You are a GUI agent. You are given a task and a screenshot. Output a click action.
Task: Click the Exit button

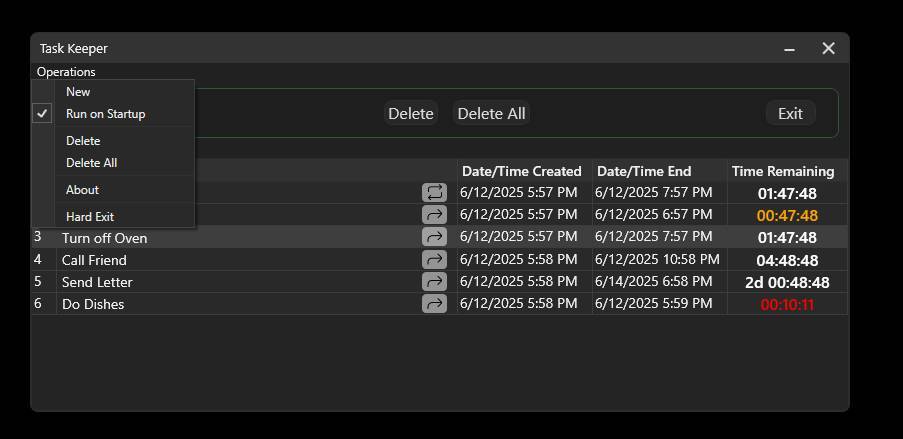790,113
